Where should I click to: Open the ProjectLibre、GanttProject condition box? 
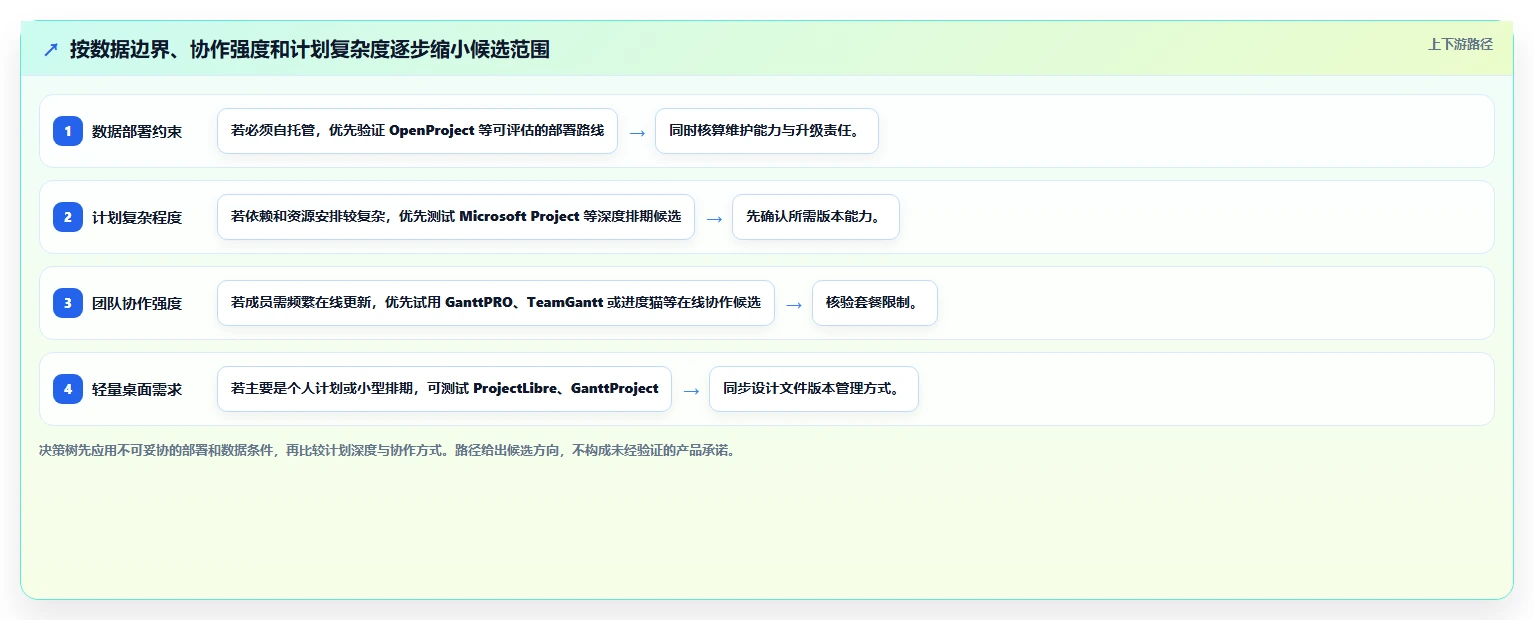[444, 389]
